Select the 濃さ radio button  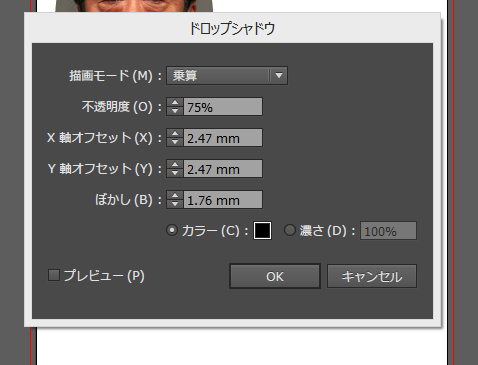pyautogui.click(x=290, y=230)
